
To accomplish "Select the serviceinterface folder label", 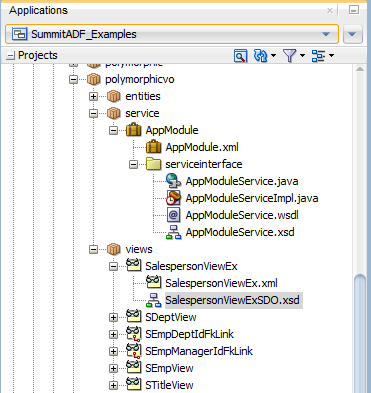I will click(204, 164).
